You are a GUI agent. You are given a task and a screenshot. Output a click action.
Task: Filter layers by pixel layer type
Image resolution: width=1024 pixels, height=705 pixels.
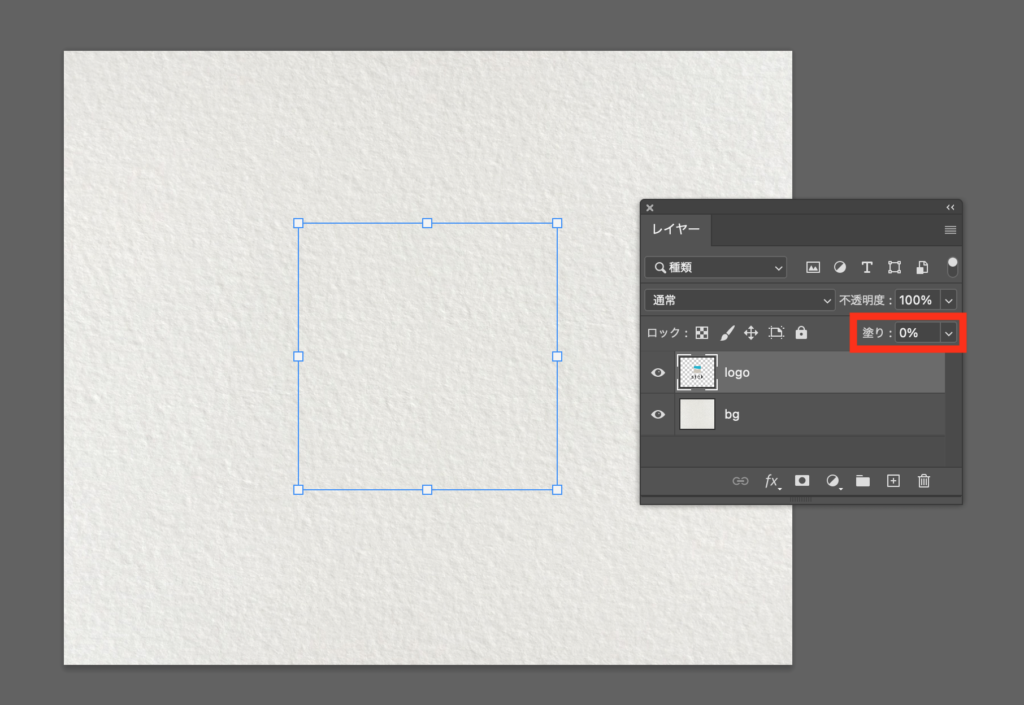click(x=812, y=268)
